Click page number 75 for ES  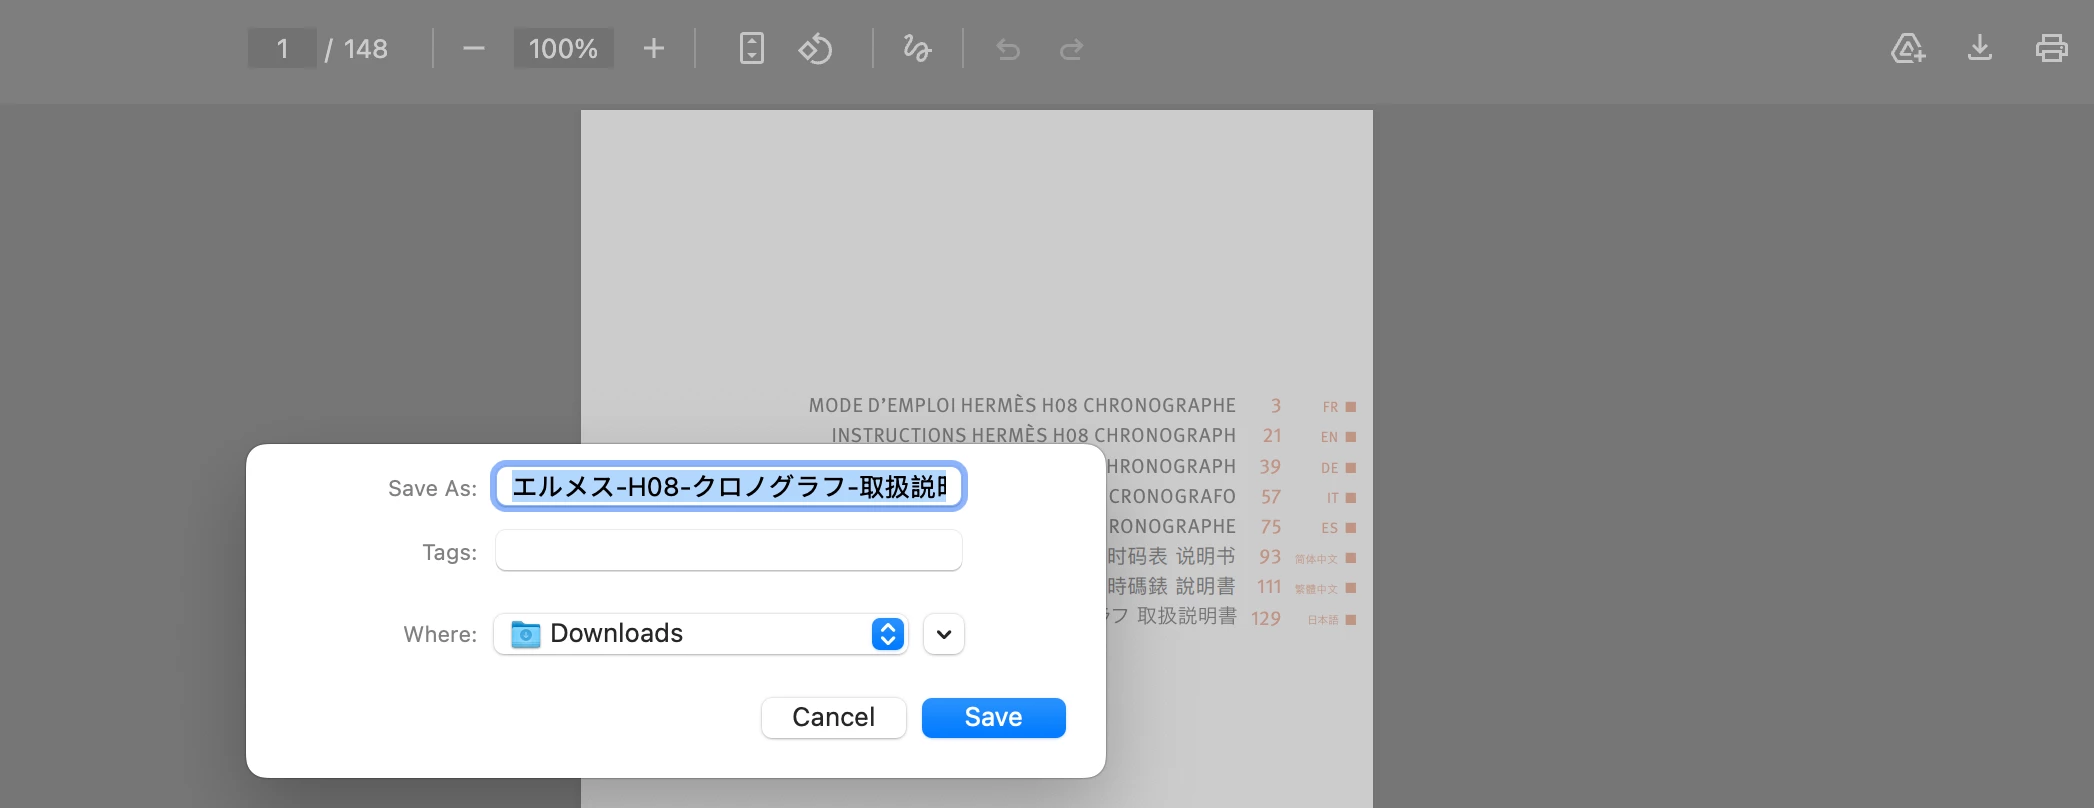pyautogui.click(x=1271, y=527)
